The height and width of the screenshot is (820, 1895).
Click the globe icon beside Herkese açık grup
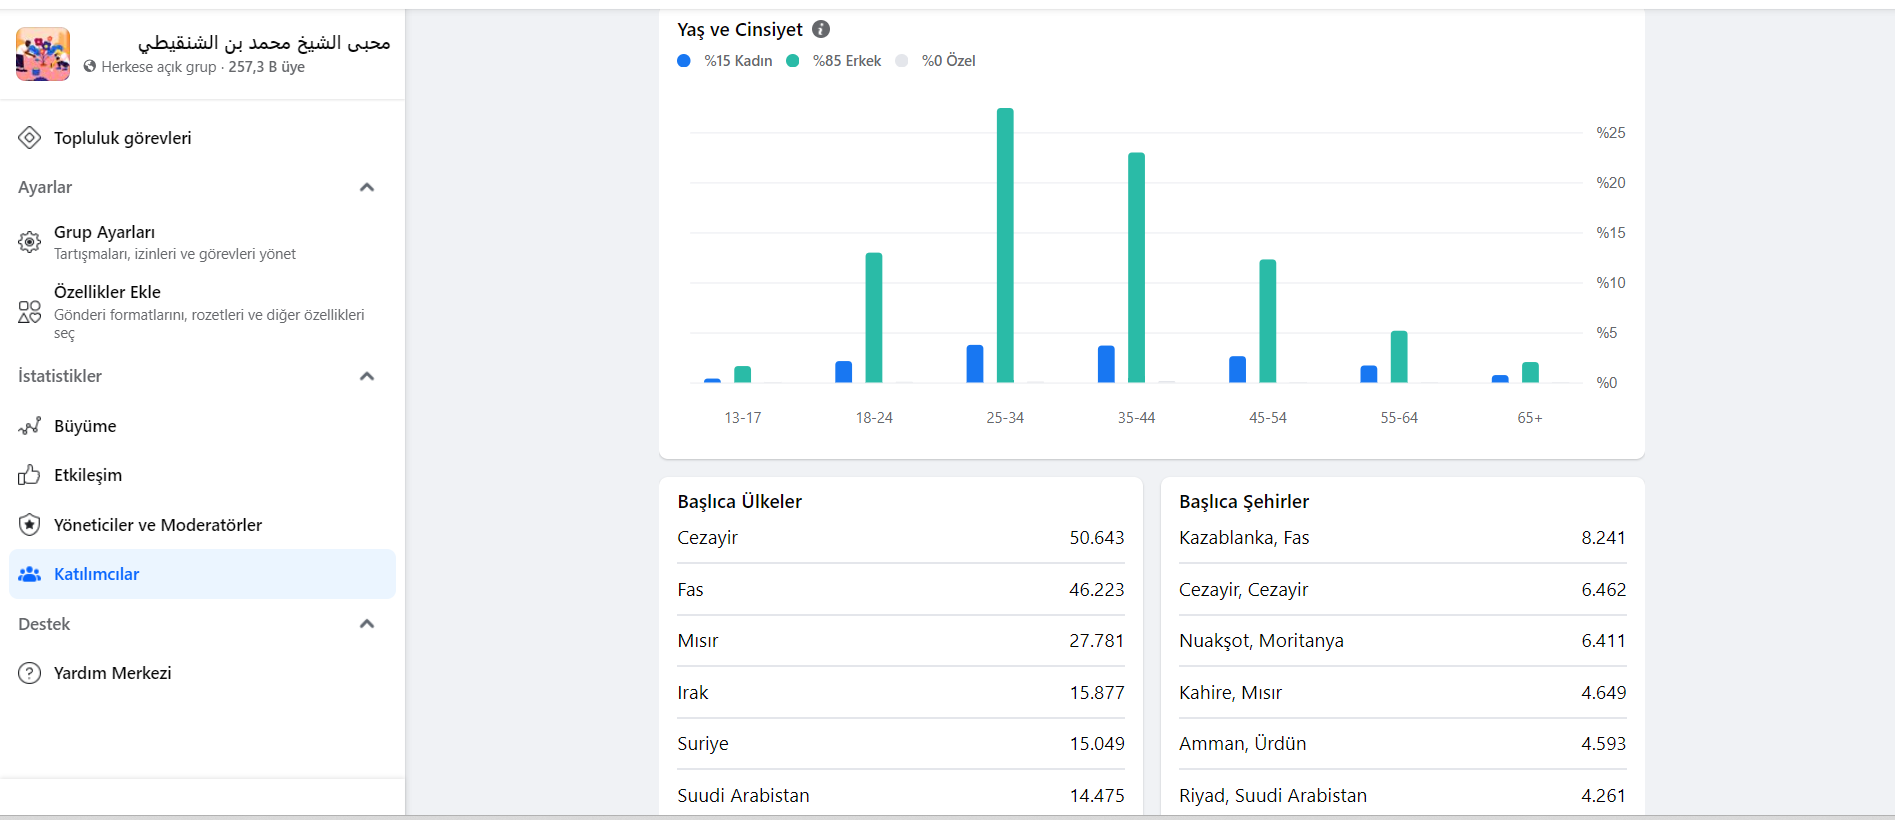(x=90, y=67)
